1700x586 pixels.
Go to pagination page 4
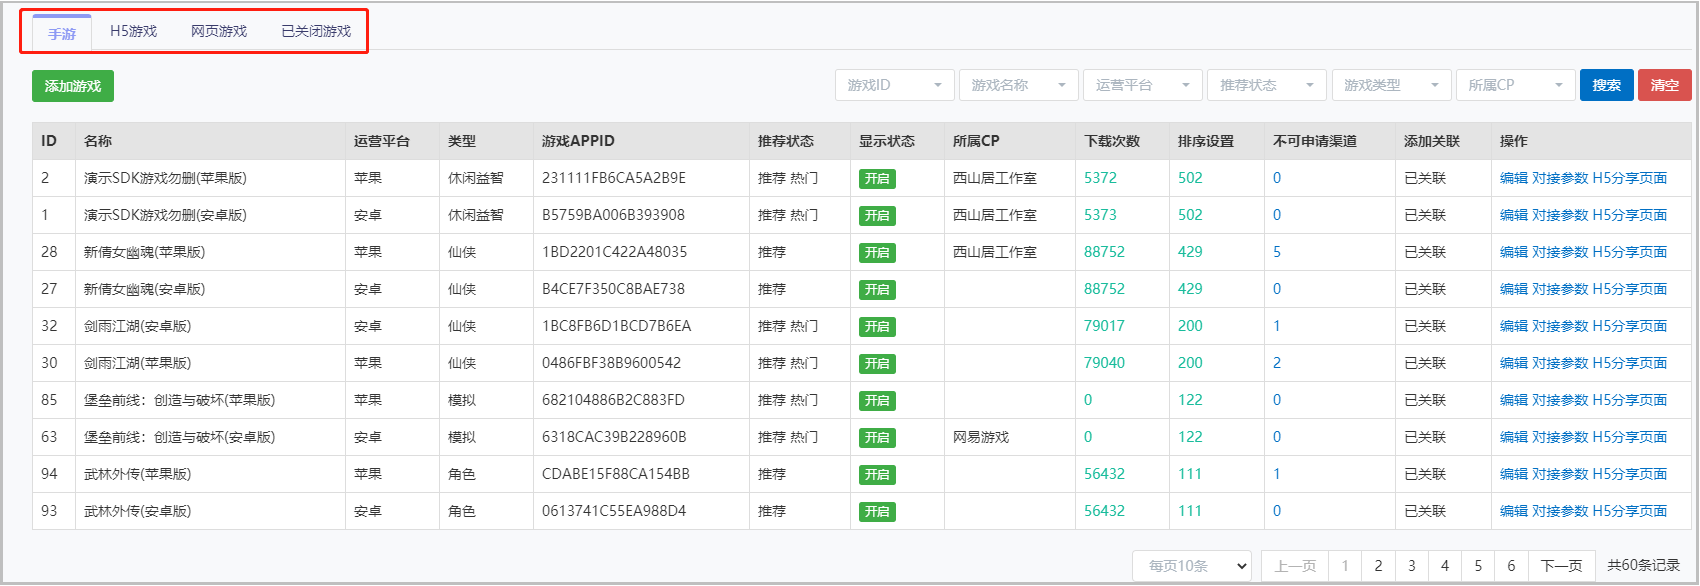[1445, 566]
